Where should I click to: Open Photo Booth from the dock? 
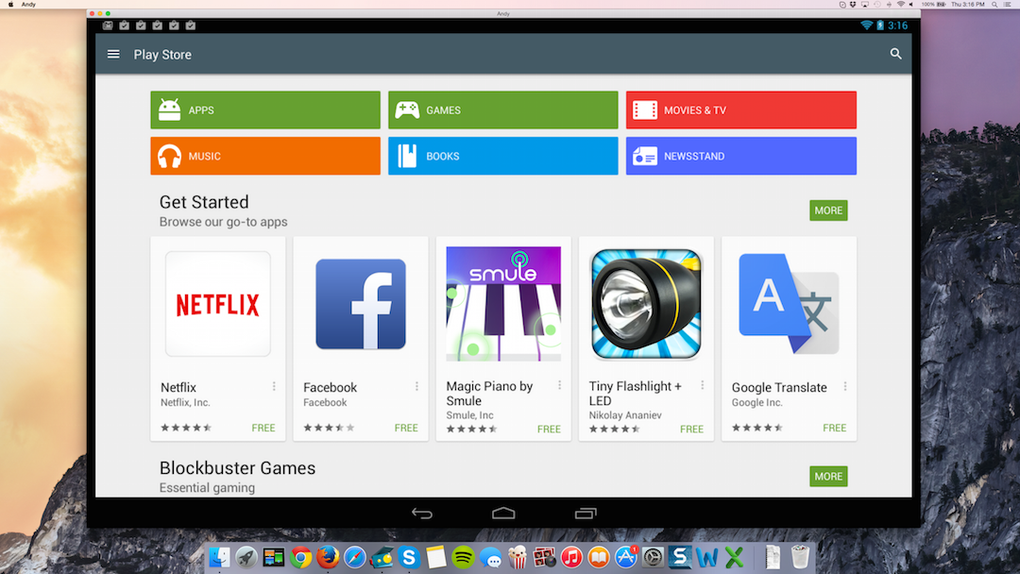(x=544, y=557)
